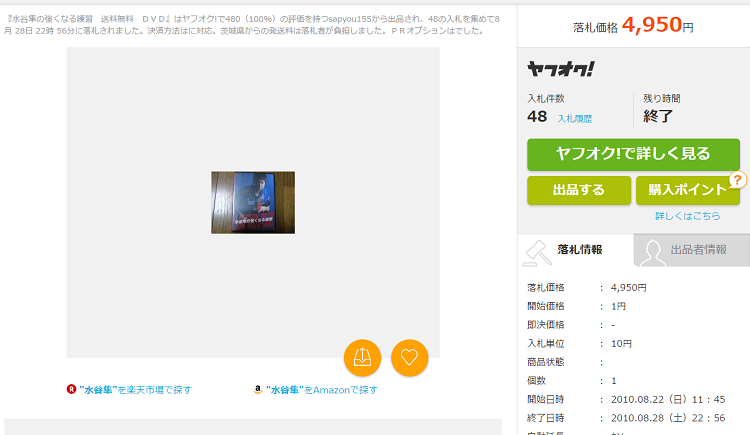Follow the 詳しくはこちら link
The height and width of the screenshot is (435, 750).
point(687,216)
